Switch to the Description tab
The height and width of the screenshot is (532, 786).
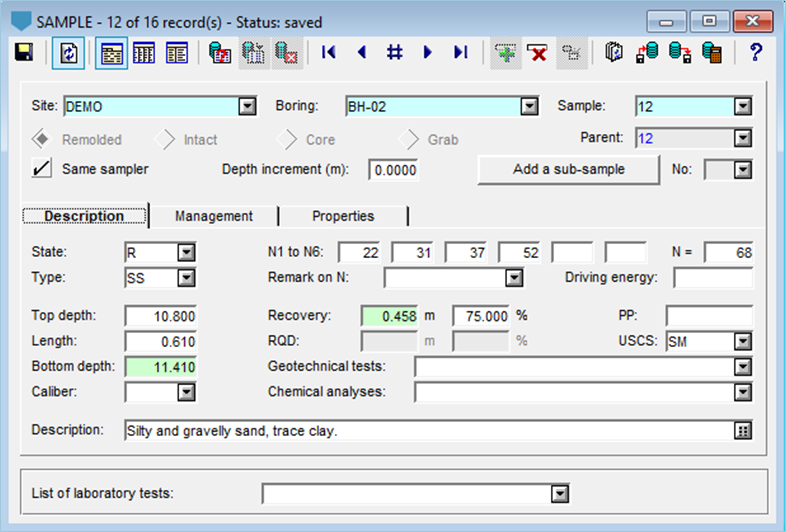coord(84,216)
